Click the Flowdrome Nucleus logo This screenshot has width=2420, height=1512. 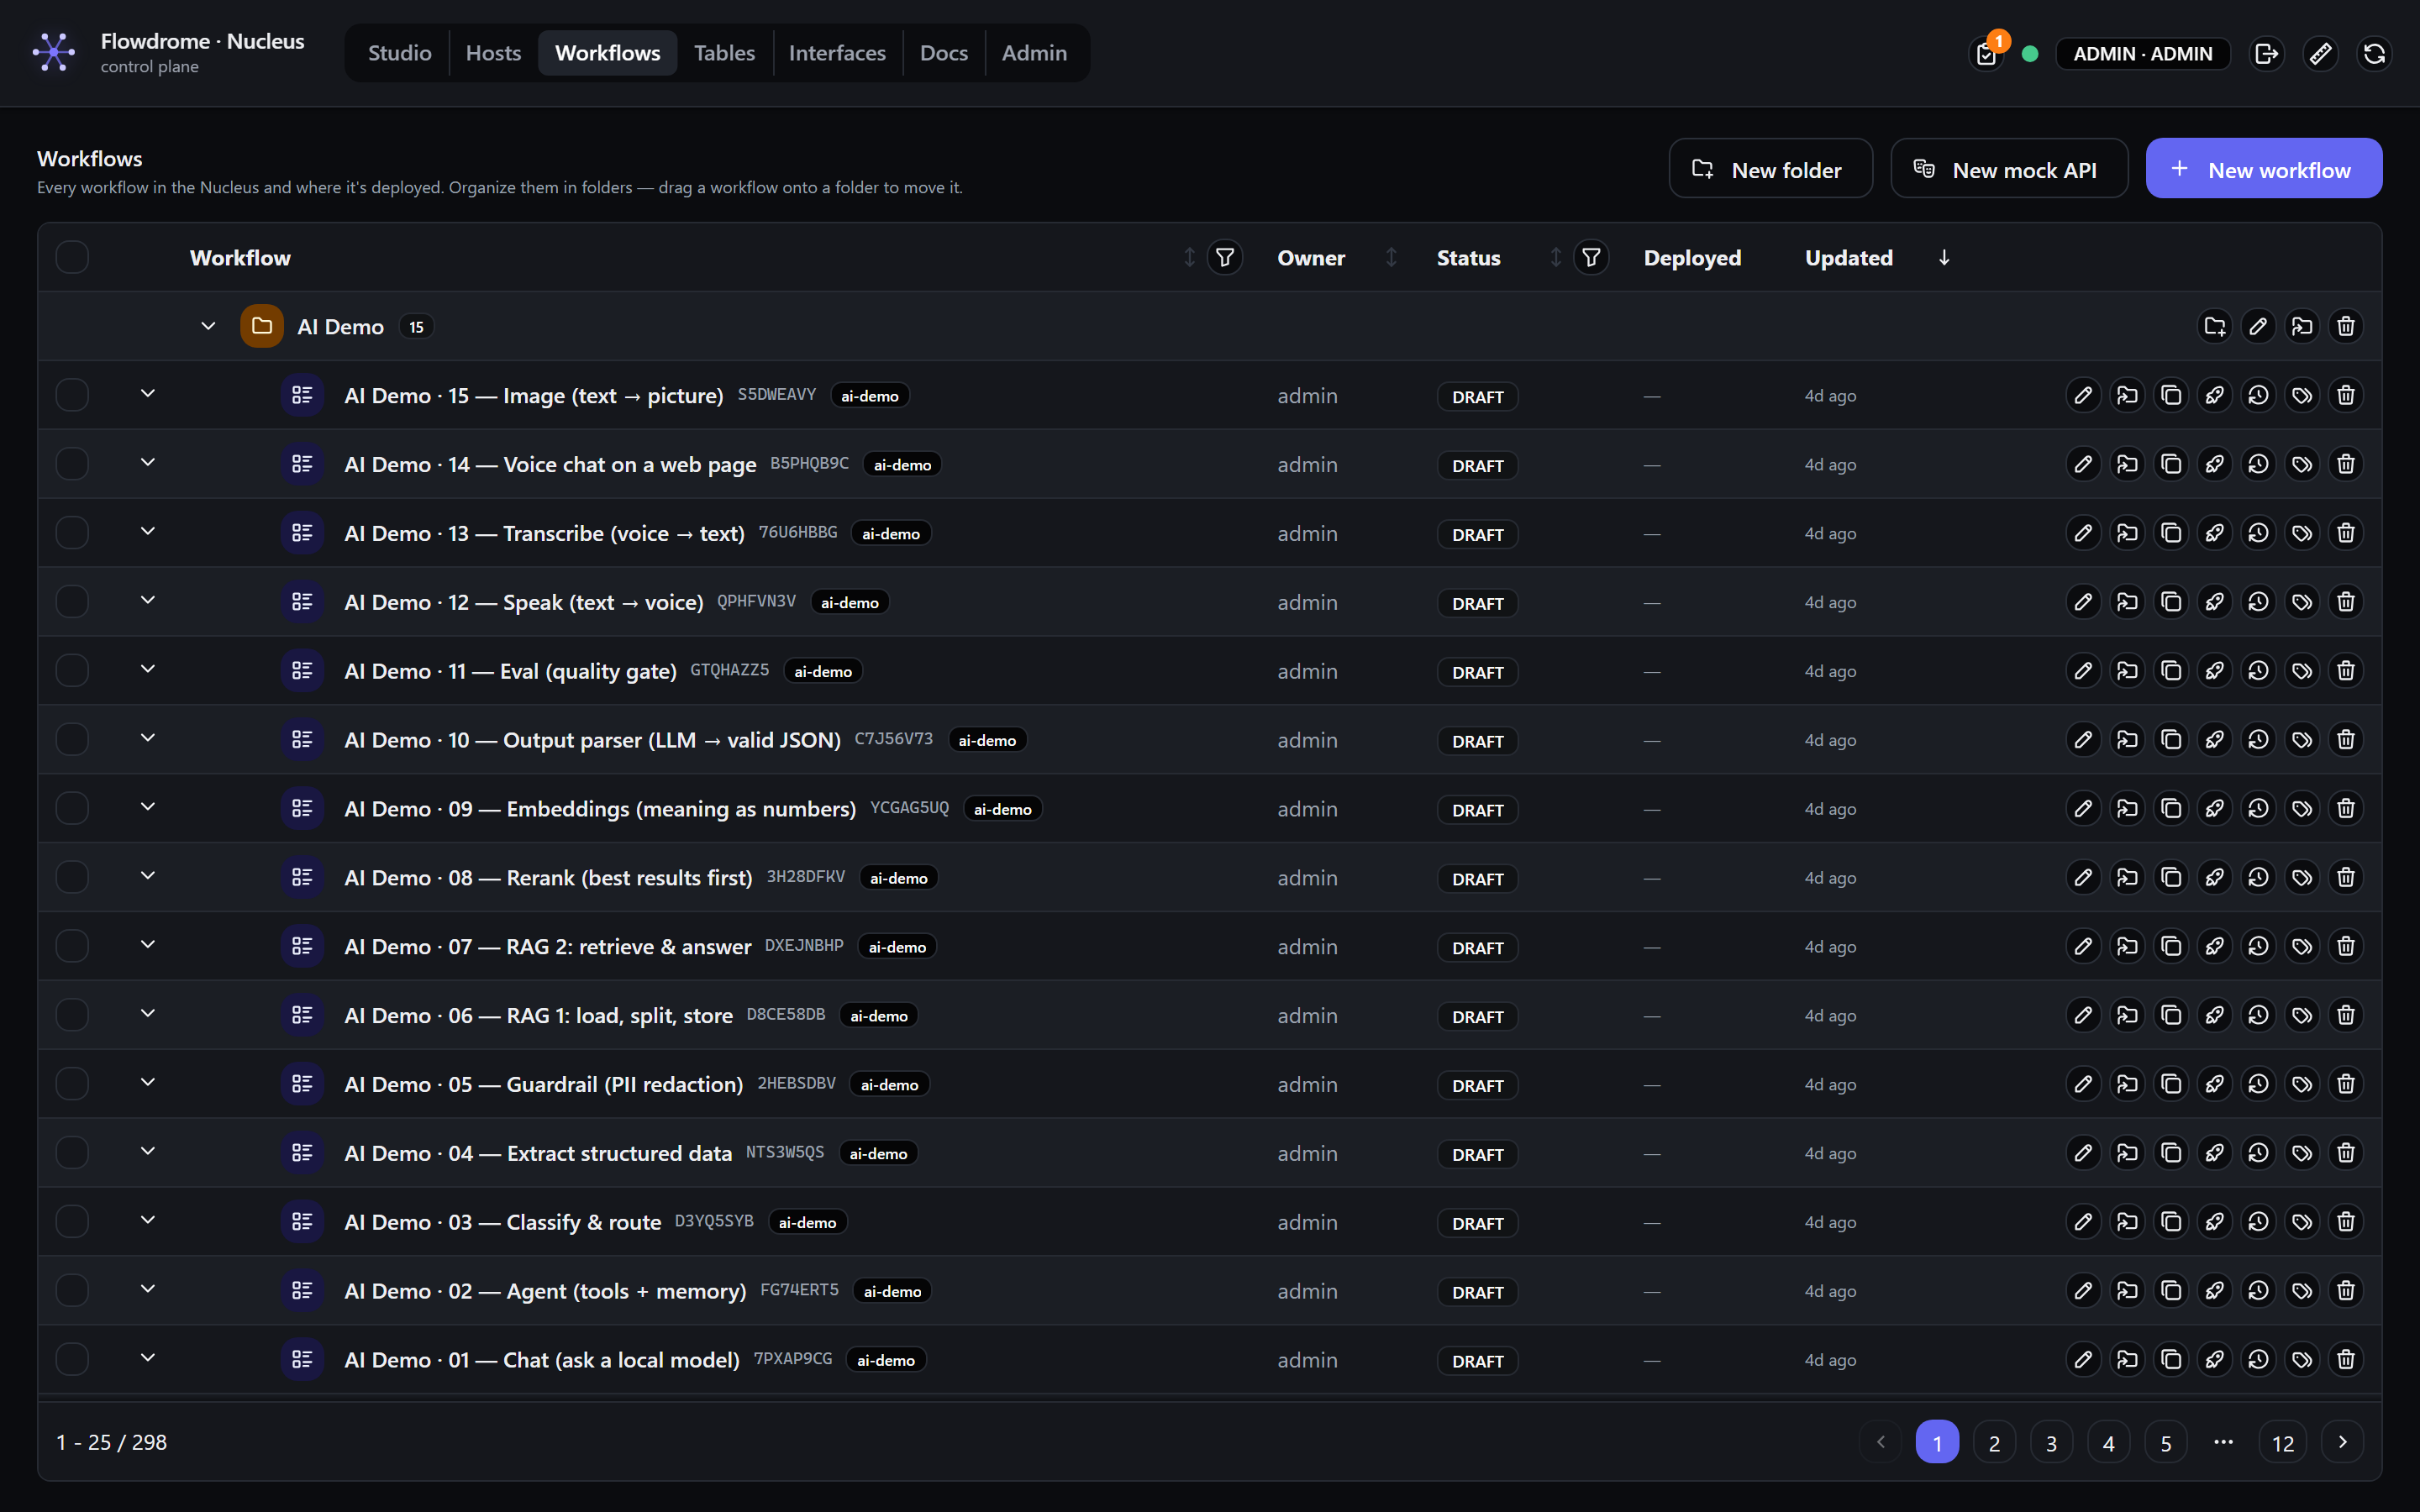click(x=54, y=52)
